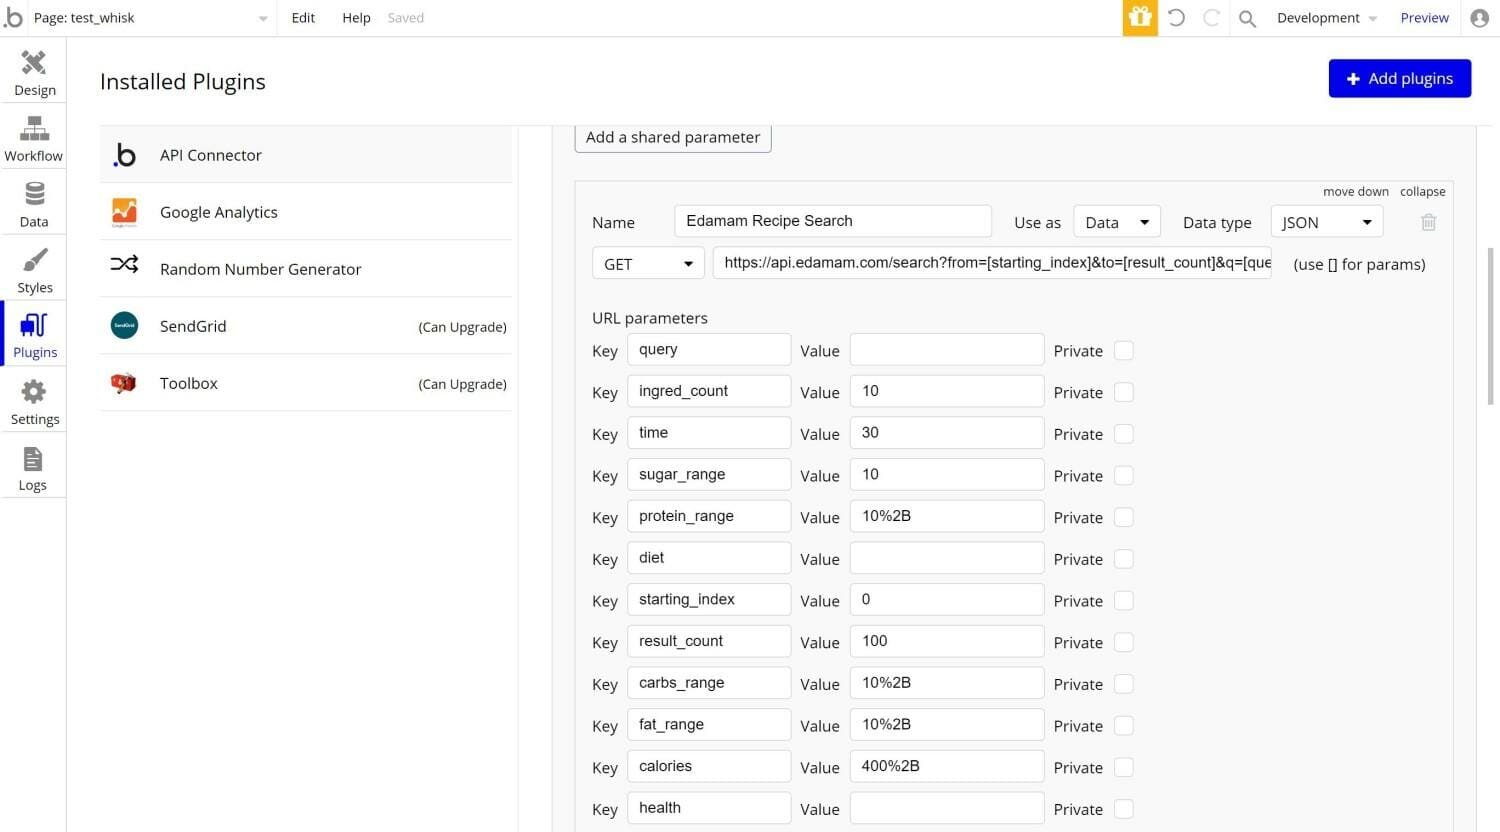The width and height of the screenshot is (1500, 832).
Task: Open the Settings gear in sidebar
Action: [34, 402]
